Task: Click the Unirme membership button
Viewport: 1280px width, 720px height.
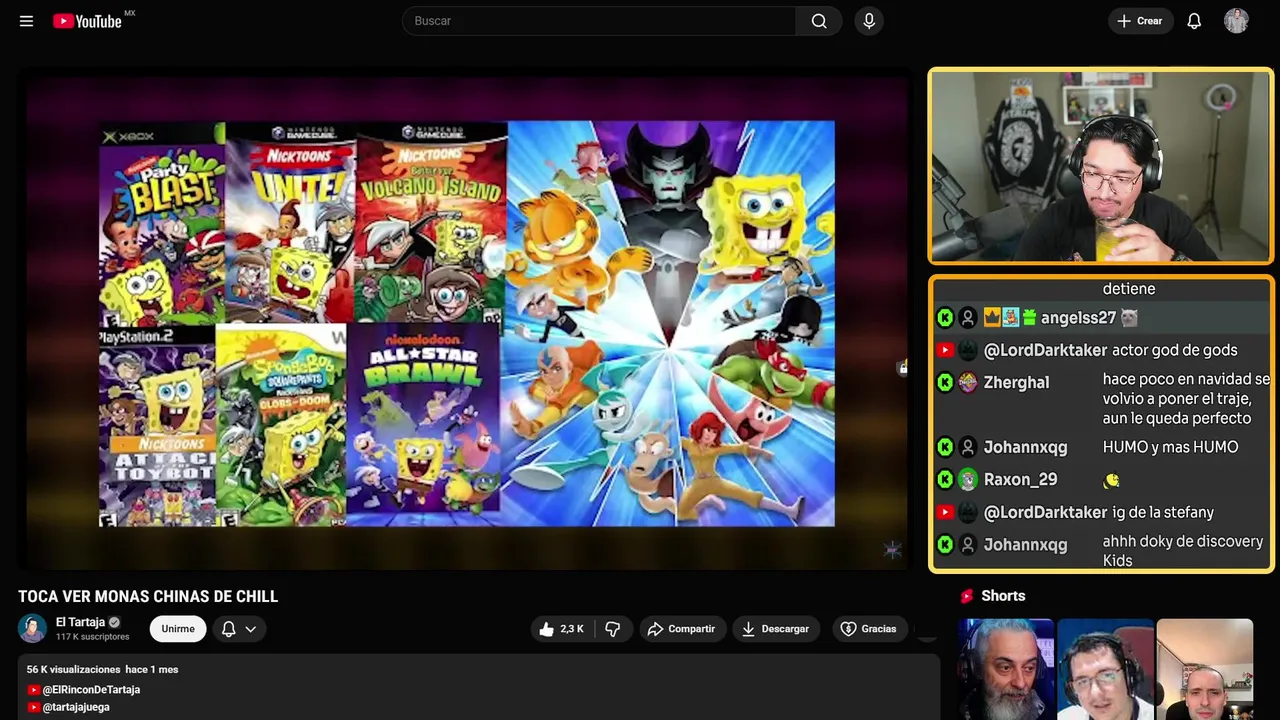Action: click(x=178, y=629)
